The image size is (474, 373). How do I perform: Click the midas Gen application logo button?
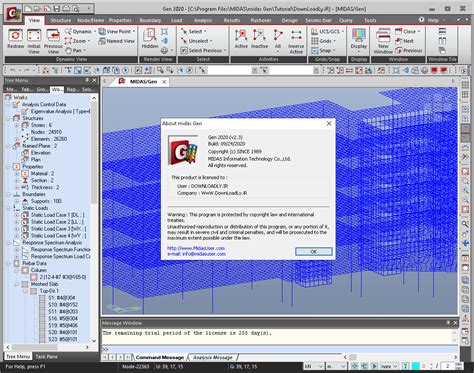pos(13,13)
